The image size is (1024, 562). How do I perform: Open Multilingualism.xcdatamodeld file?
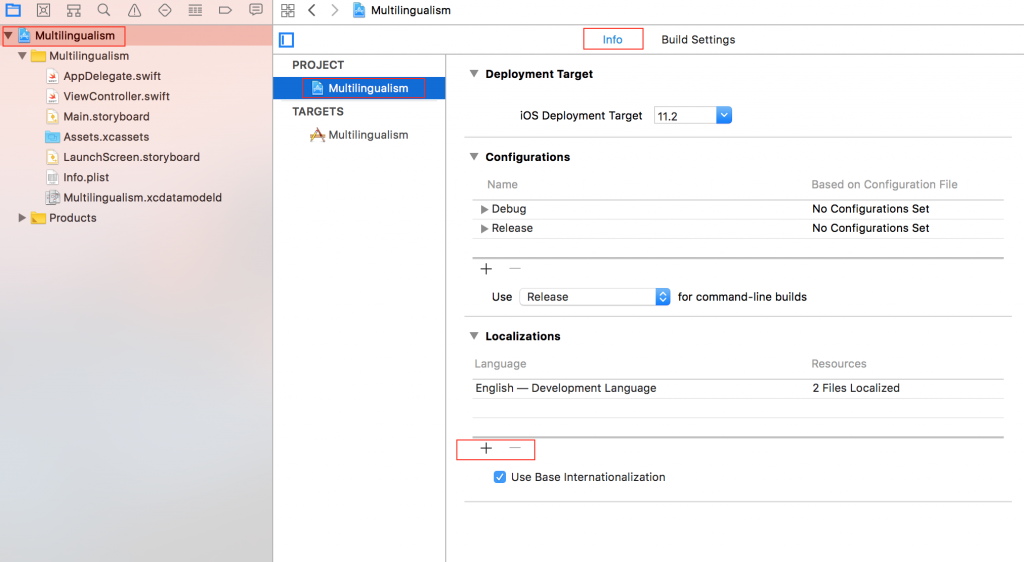coord(142,197)
